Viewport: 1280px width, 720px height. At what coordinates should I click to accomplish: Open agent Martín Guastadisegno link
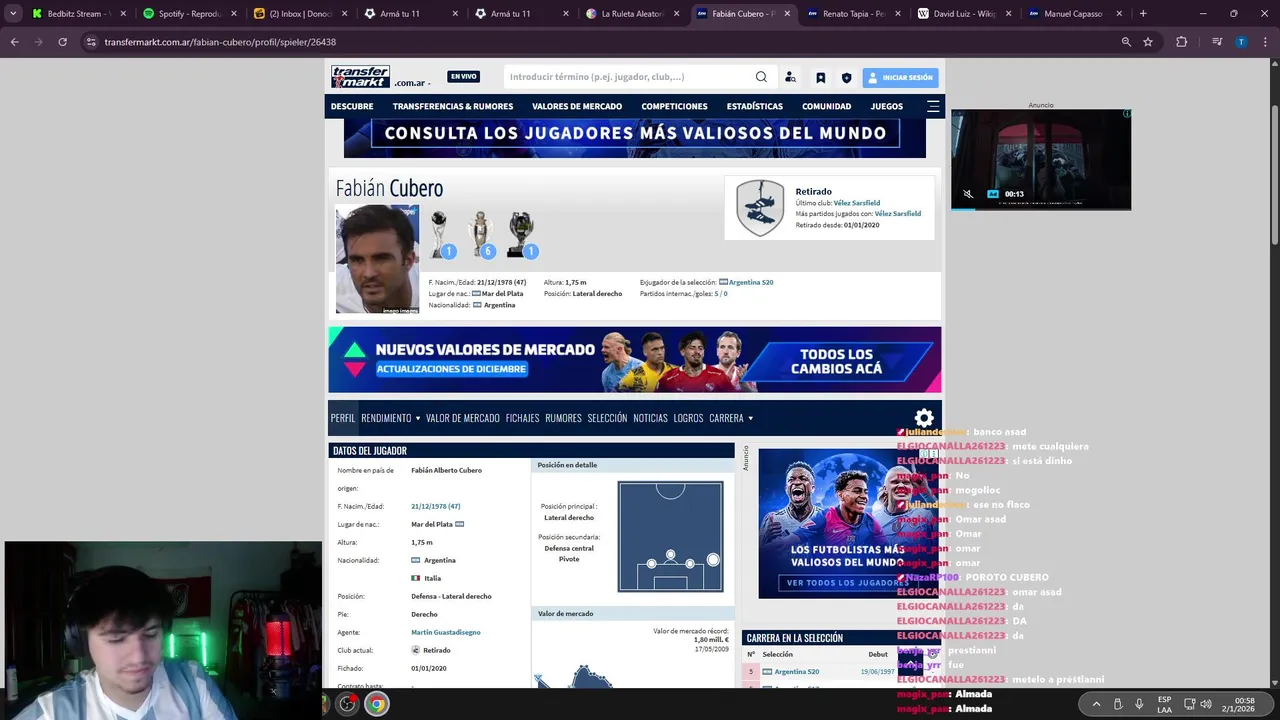446,632
